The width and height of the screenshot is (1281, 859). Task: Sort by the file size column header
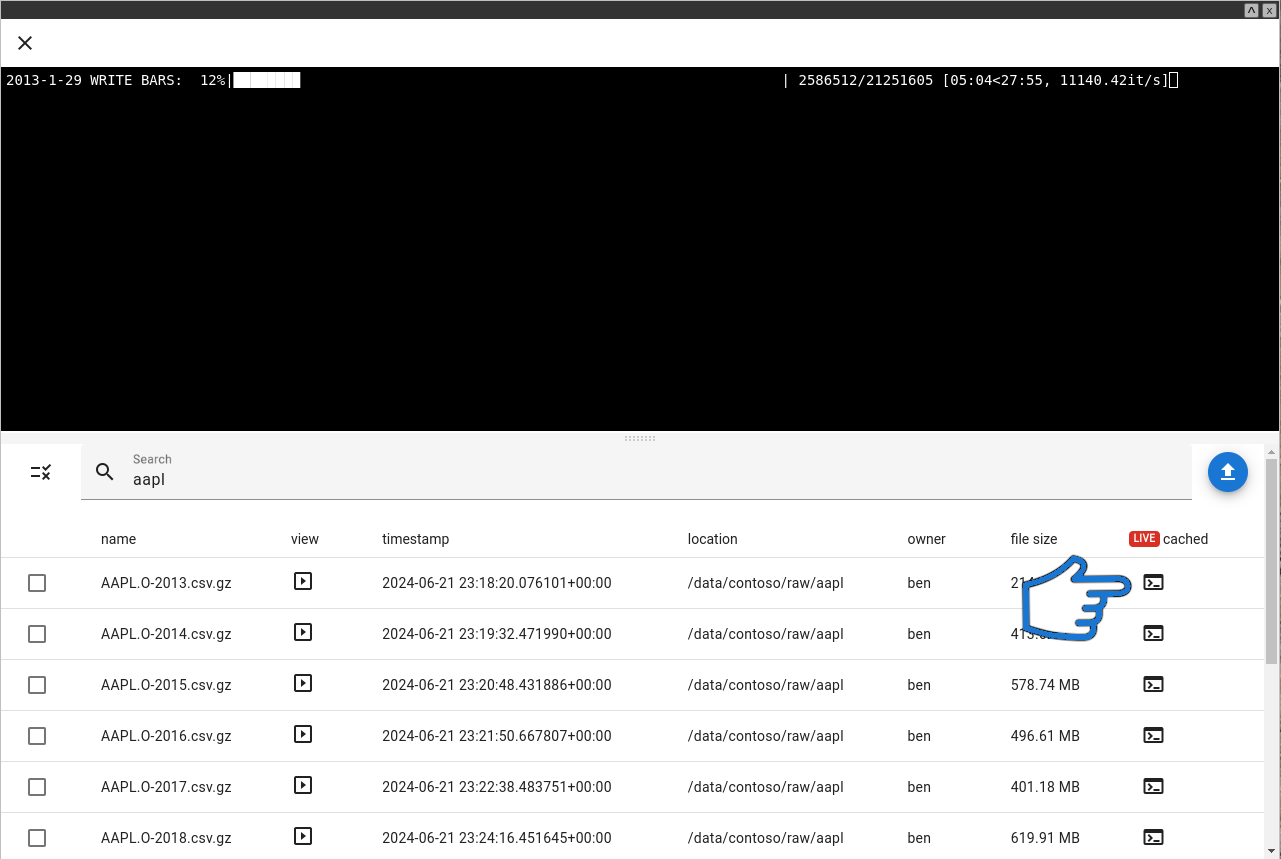click(x=1033, y=539)
